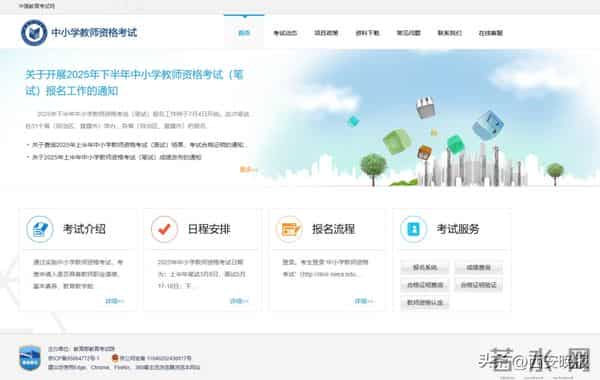Open the 考试介绍 card icon

click(x=40, y=229)
